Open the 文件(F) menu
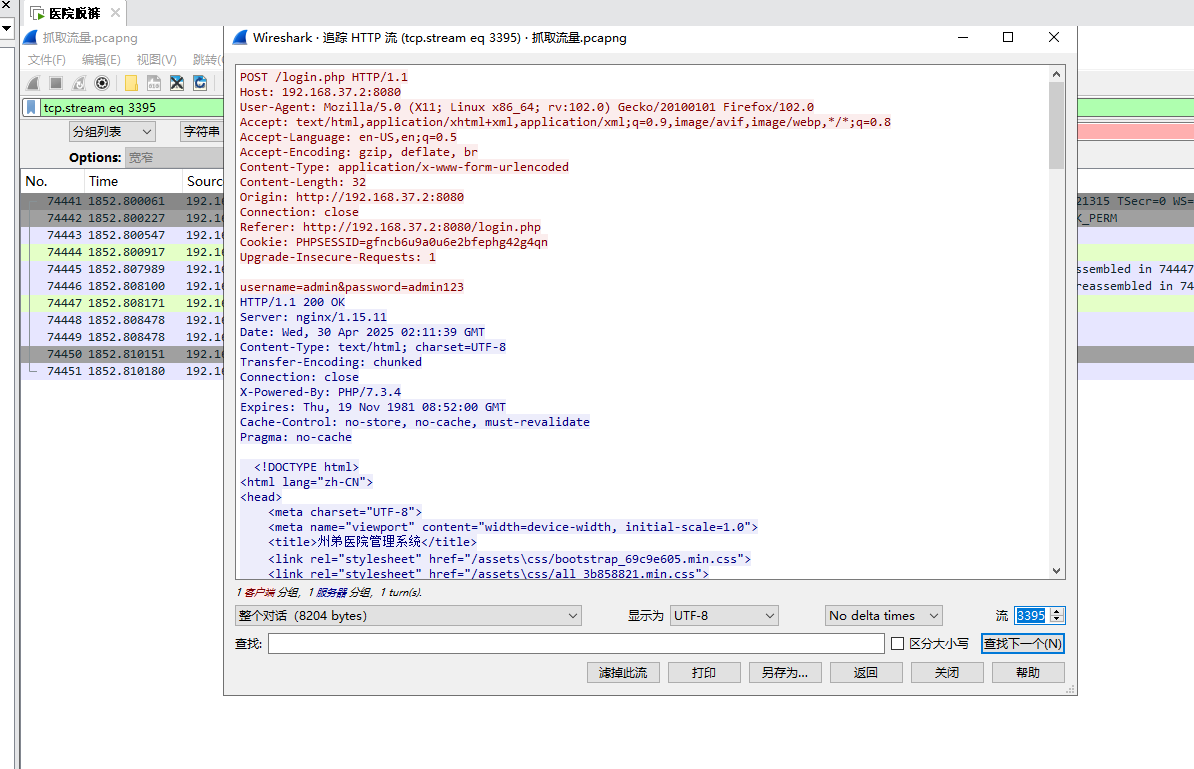This screenshot has width=1194, height=769. pyautogui.click(x=46, y=59)
